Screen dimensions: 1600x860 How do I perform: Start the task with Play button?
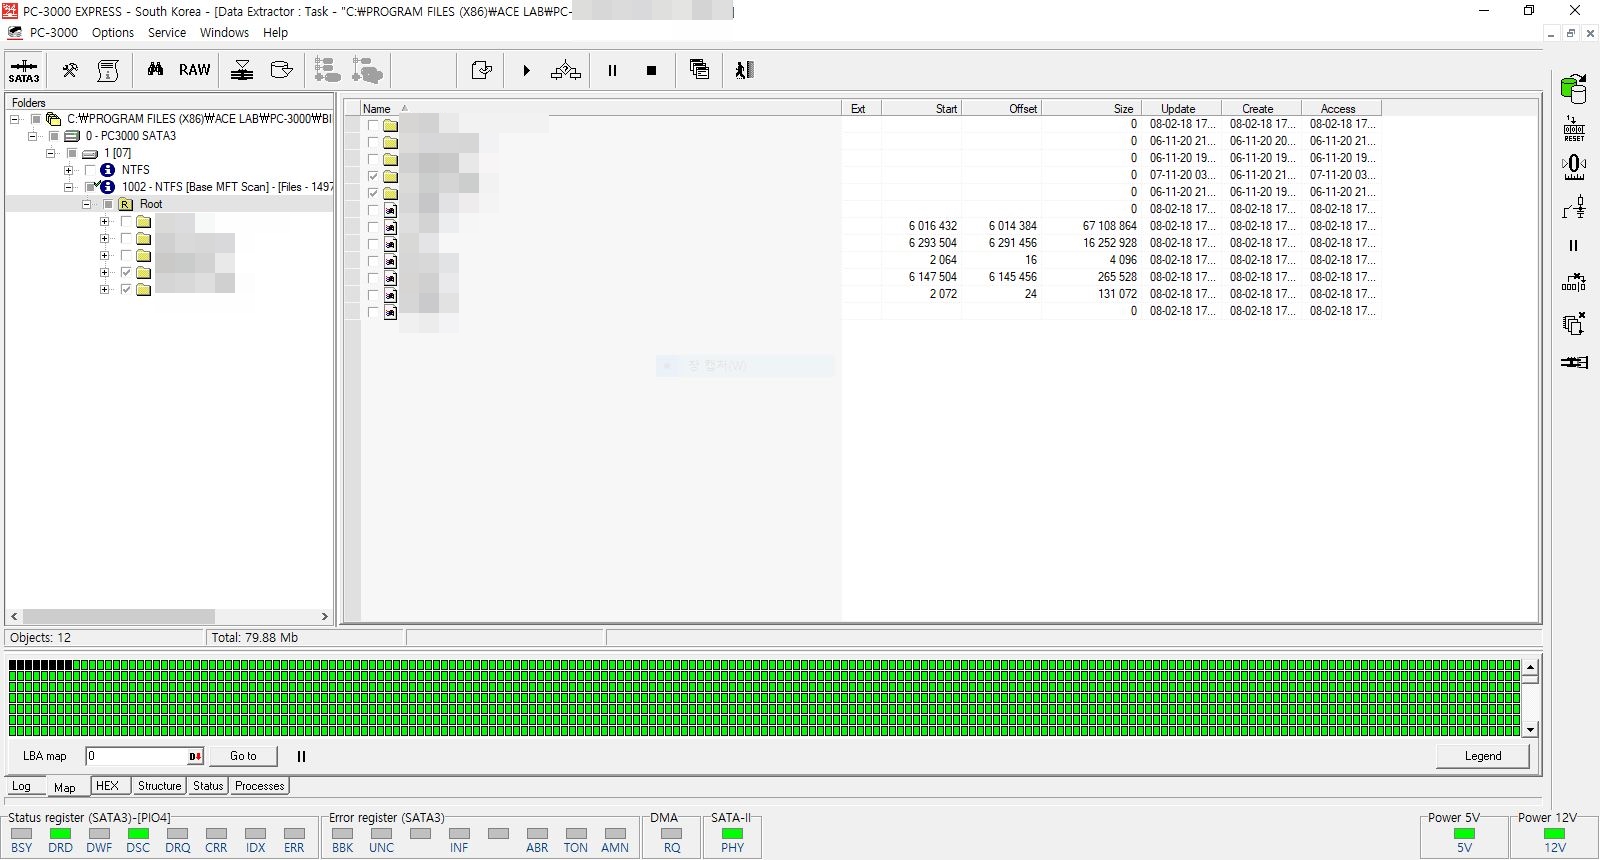coord(526,71)
